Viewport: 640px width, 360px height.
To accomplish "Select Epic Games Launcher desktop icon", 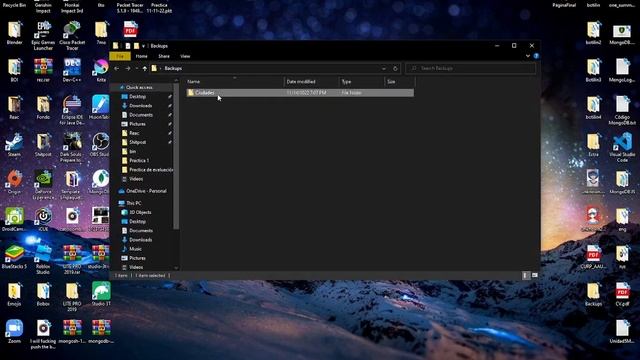I will tap(43, 36).
